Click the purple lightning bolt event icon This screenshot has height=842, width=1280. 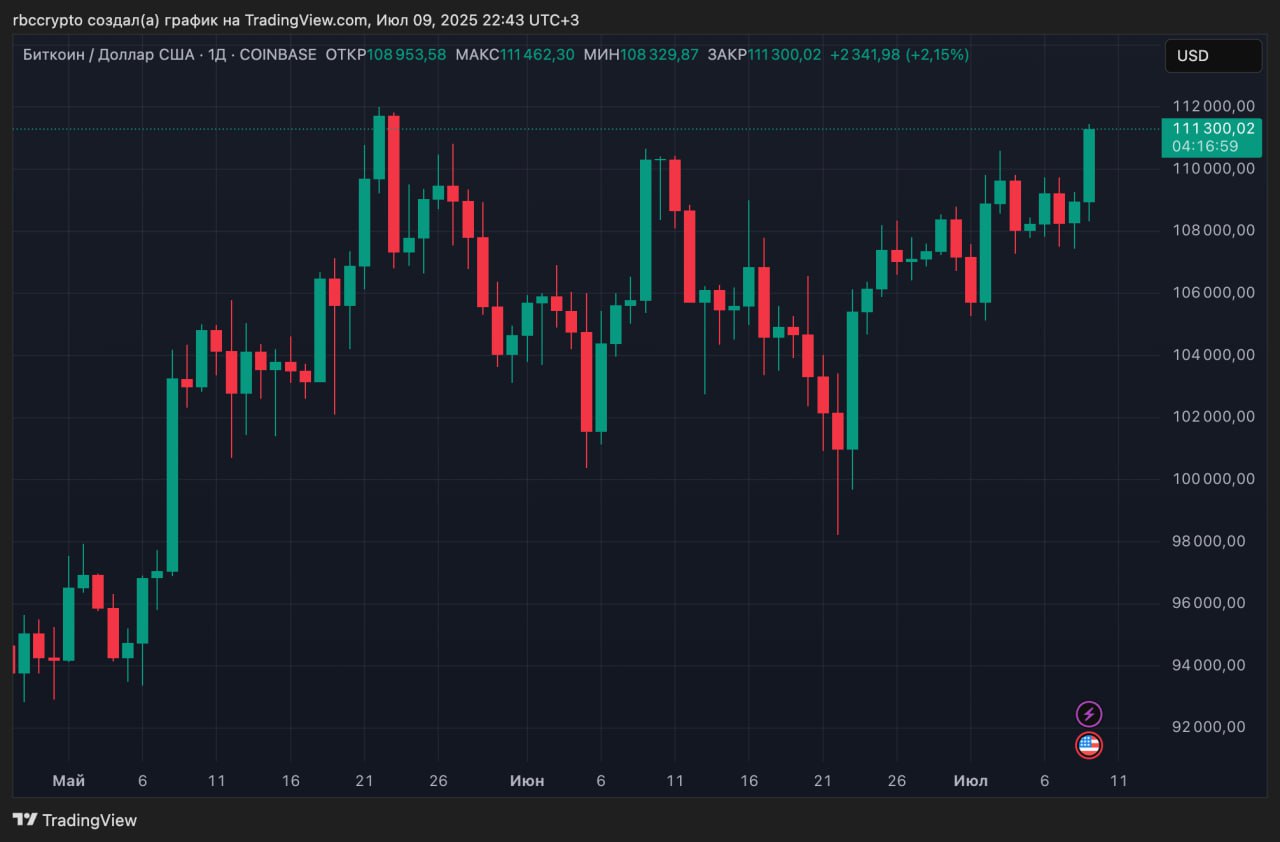pos(1089,714)
